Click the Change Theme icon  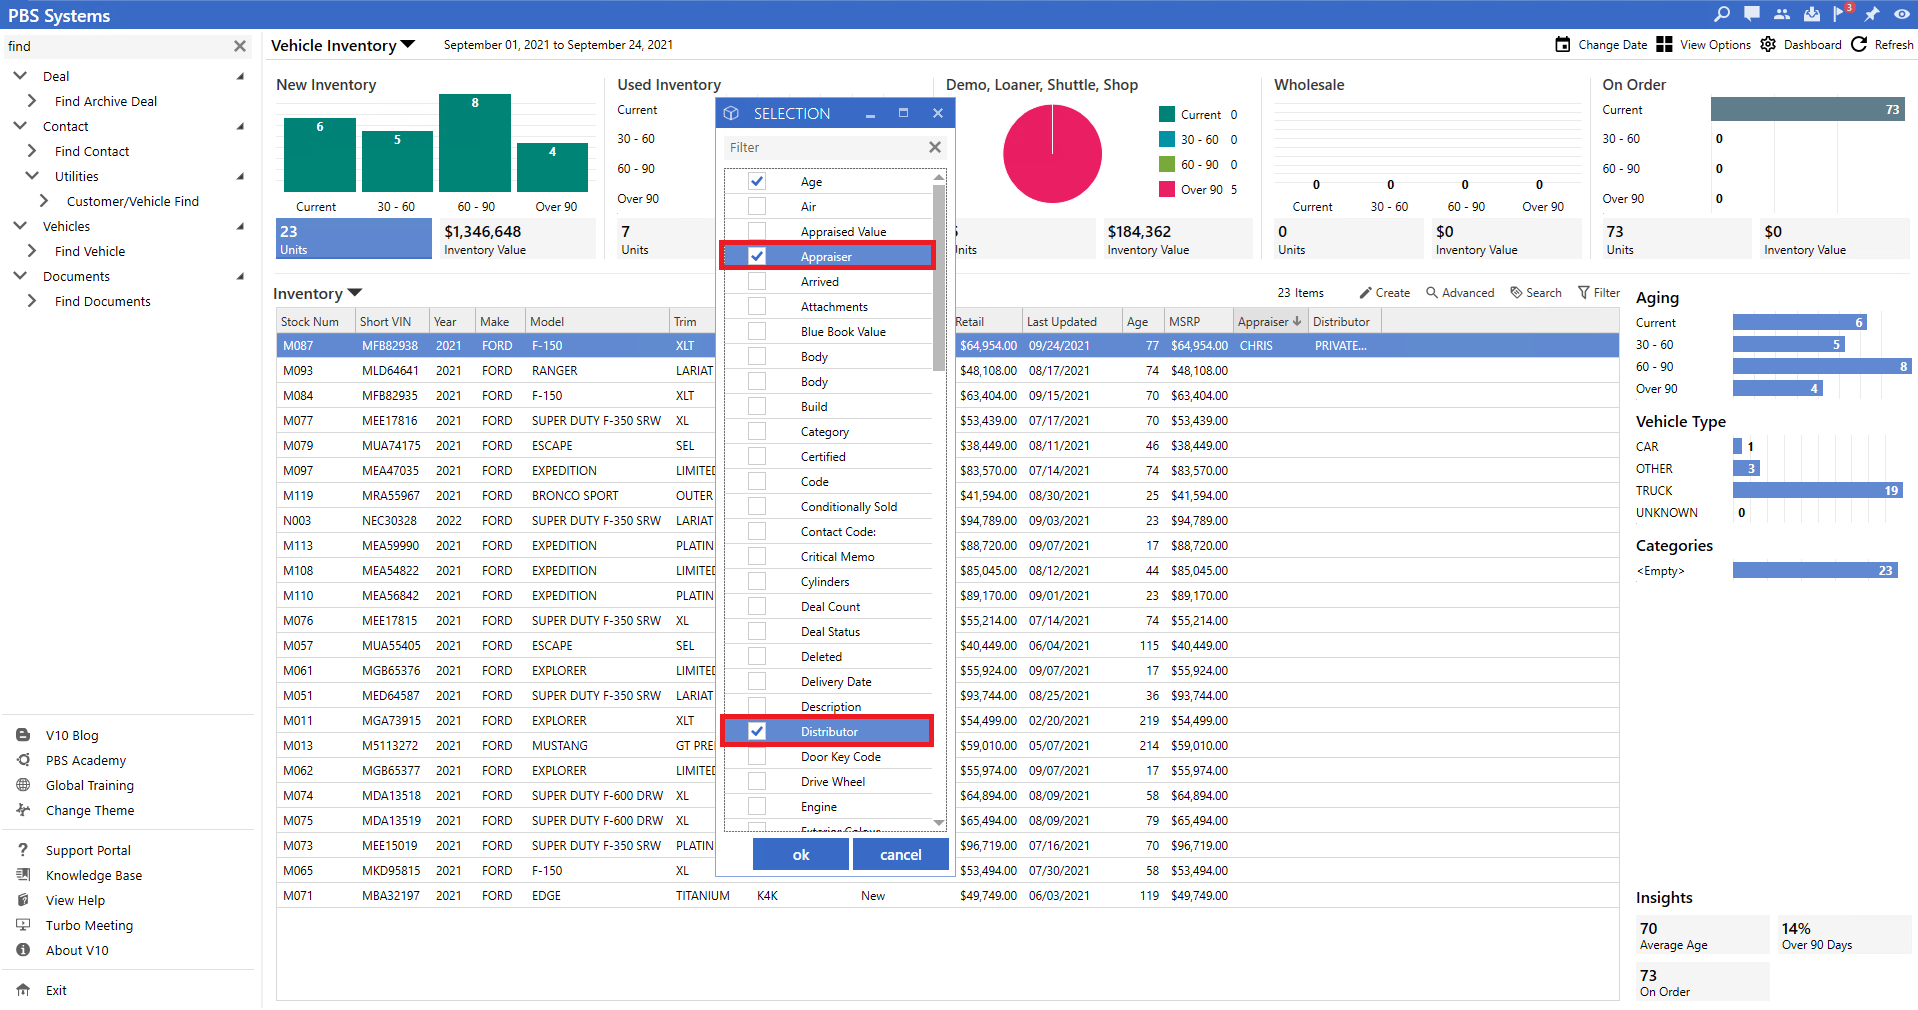coord(23,810)
